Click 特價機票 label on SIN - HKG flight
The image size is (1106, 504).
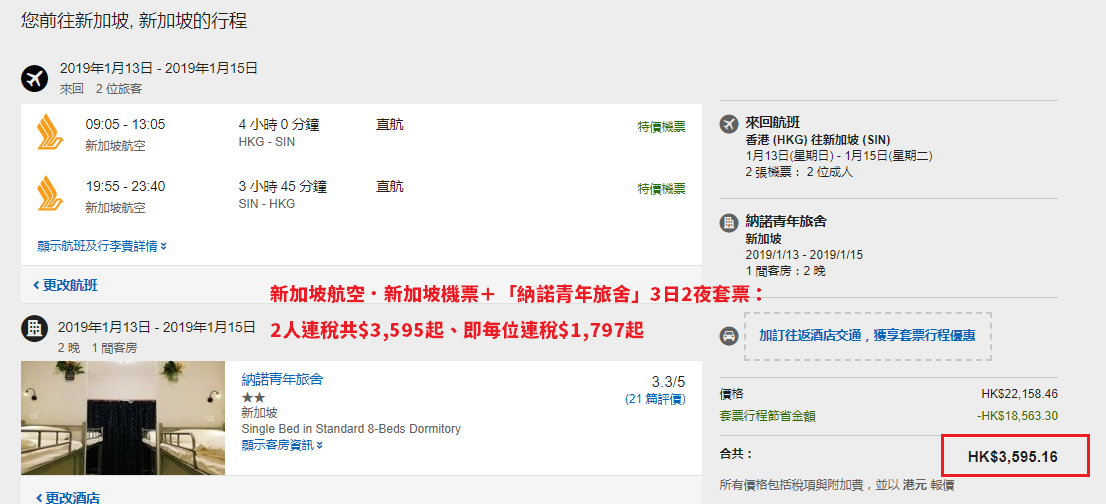(x=662, y=188)
